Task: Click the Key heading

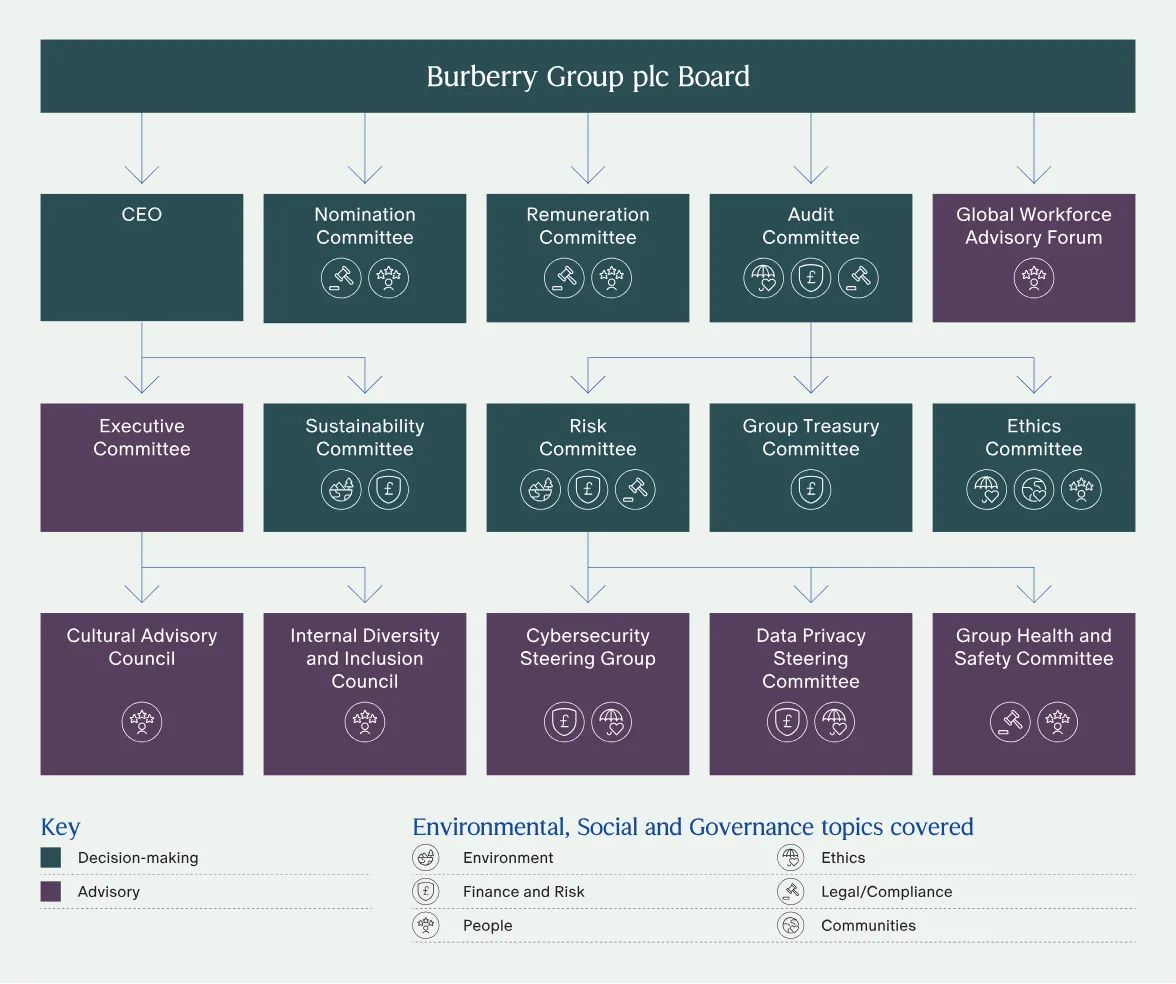Action: click(60, 826)
